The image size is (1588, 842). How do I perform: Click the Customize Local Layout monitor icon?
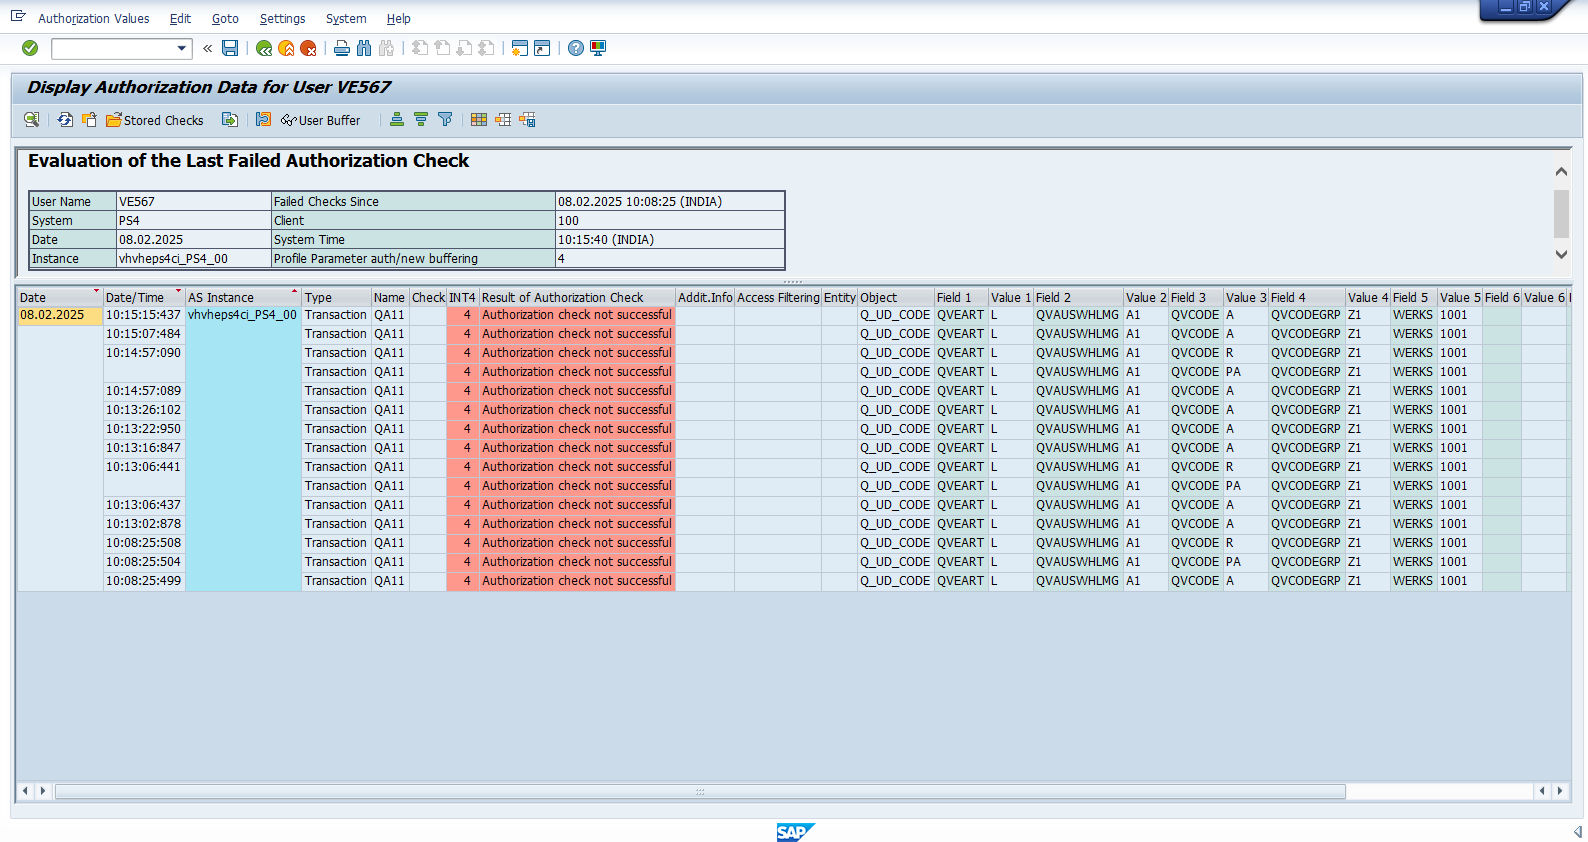pyautogui.click(x=598, y=48)
